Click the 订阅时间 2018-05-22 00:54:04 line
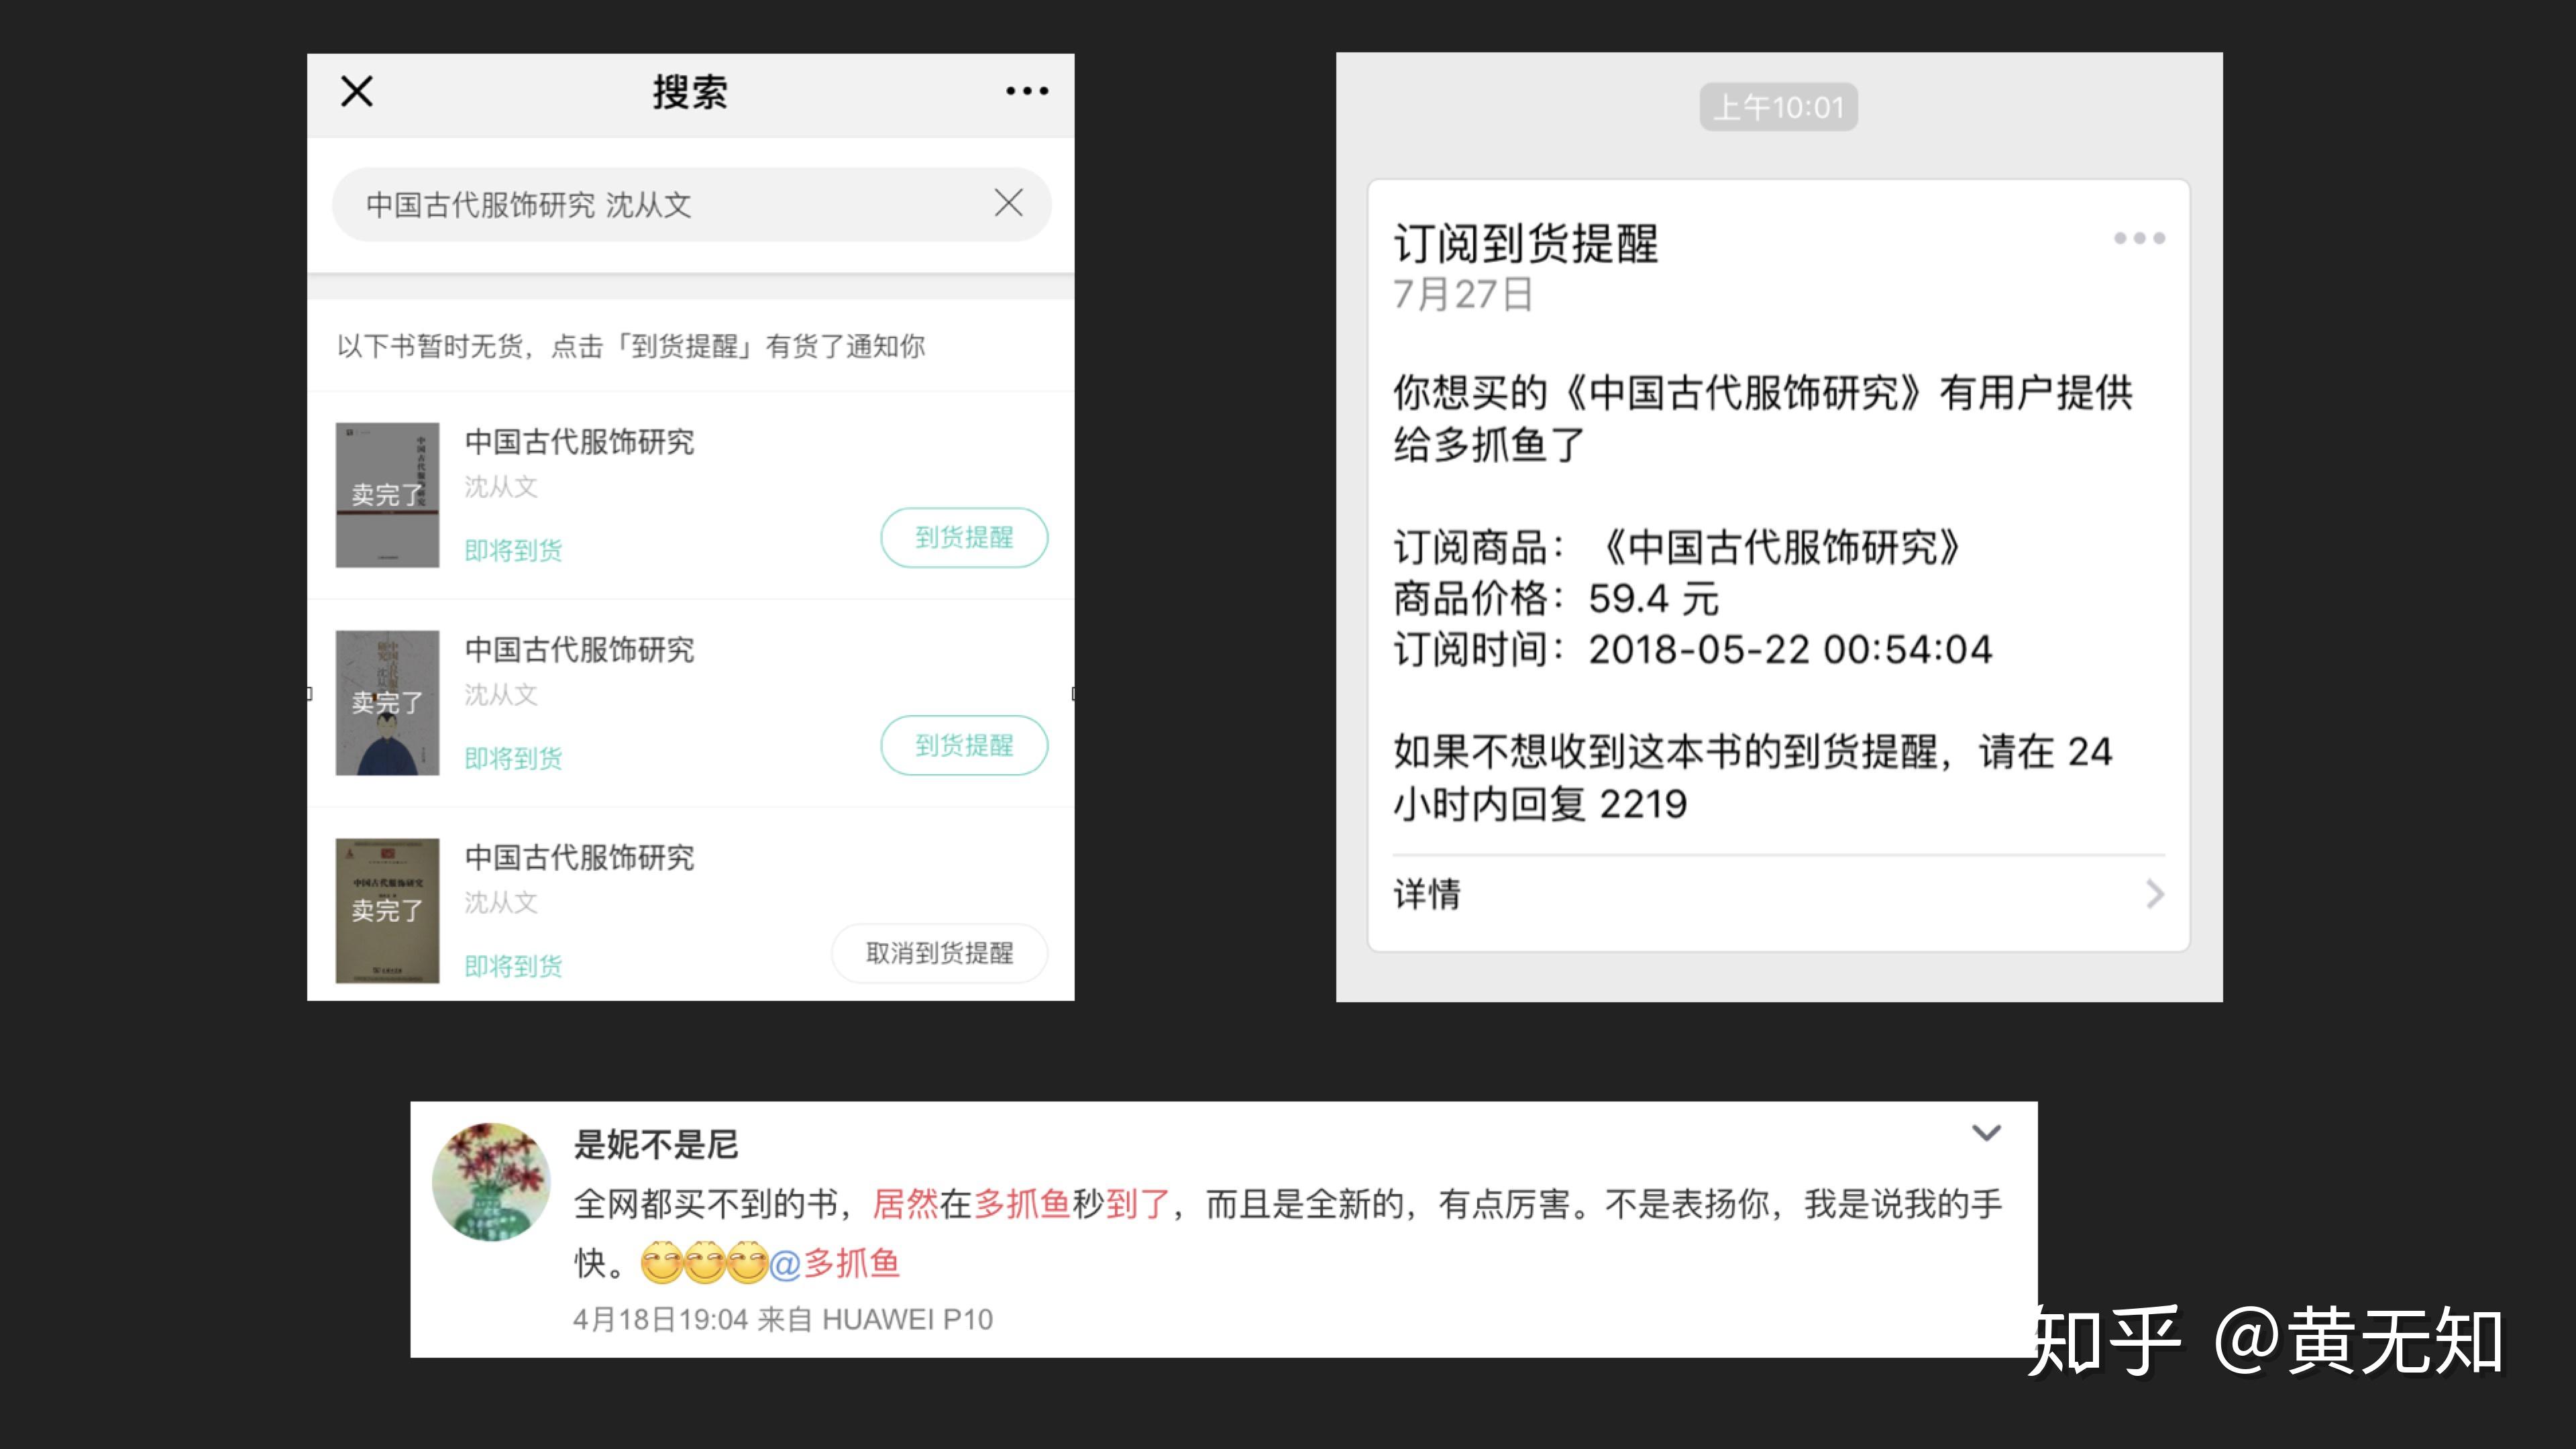The width and height of the screenshot is (2576, 1449). [1692, 650]
